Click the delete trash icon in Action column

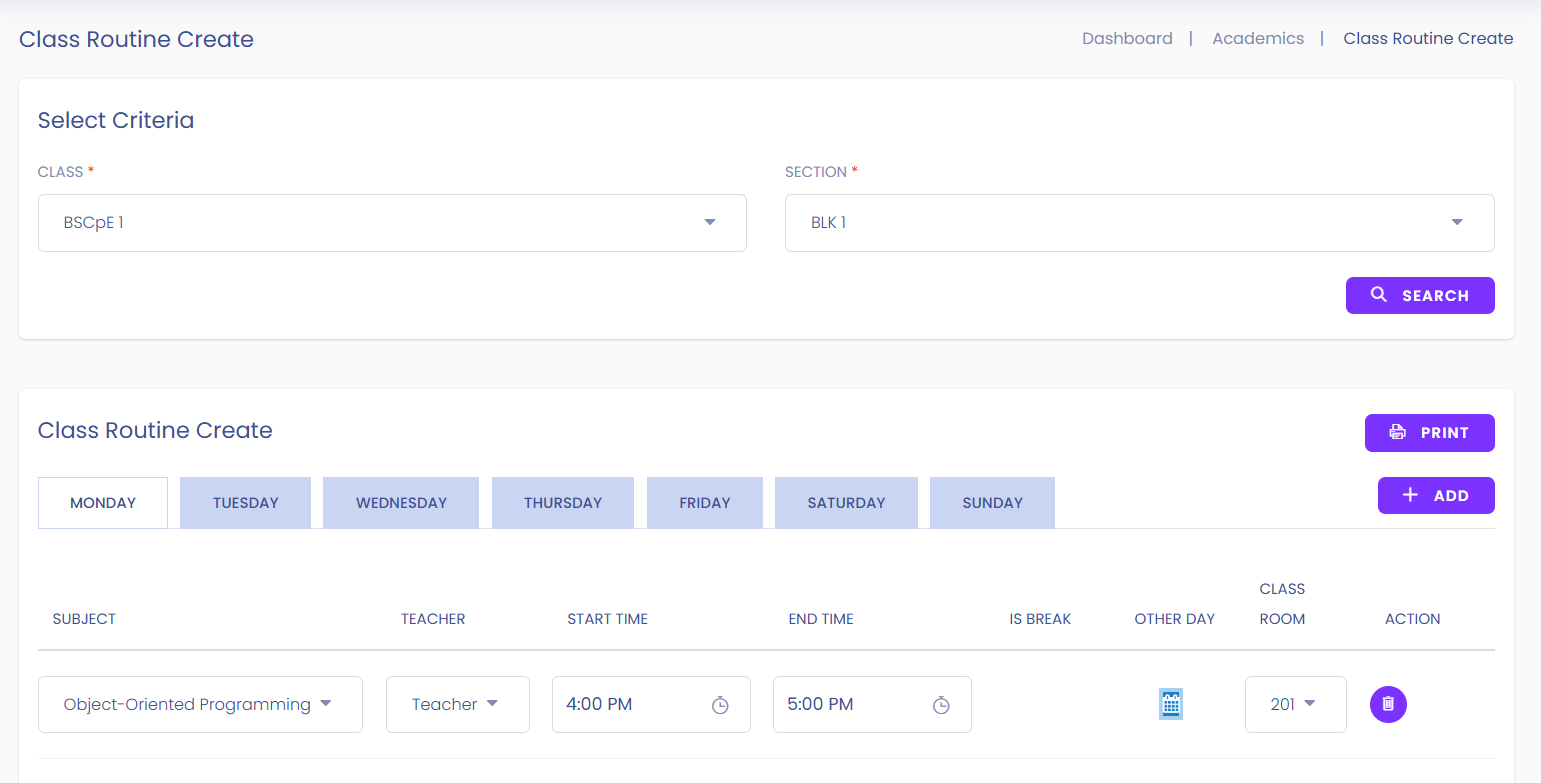point(1388,704)
